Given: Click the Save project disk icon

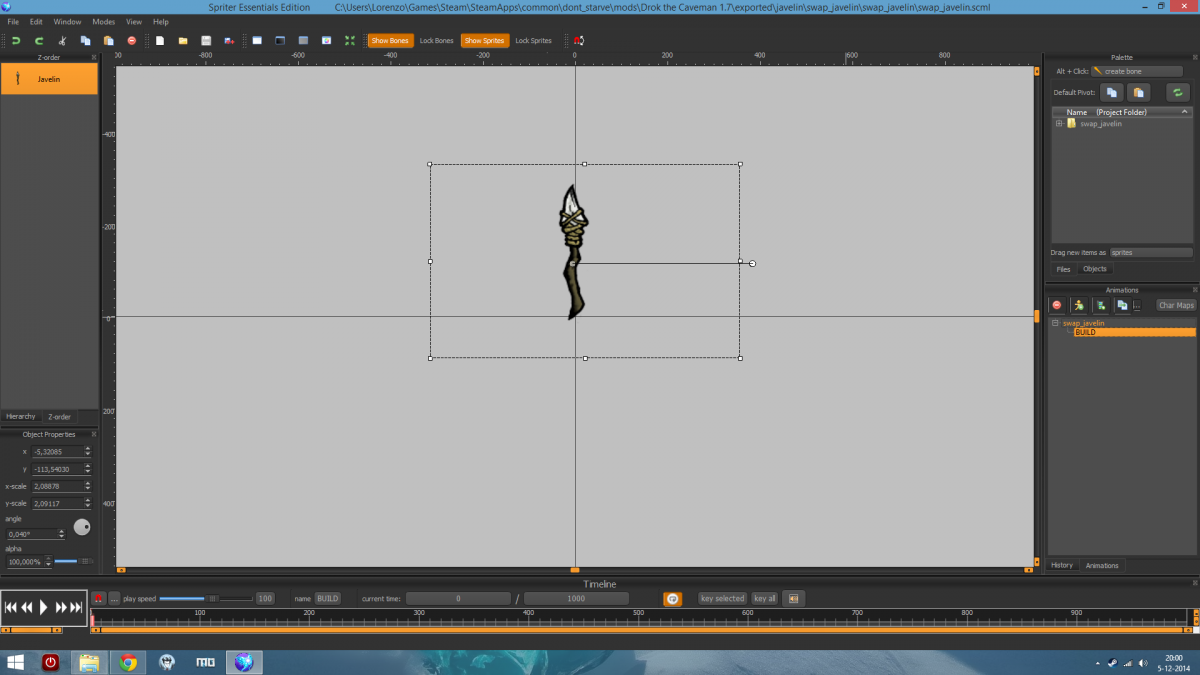Looking at the screenshot, I should point(206,41).
